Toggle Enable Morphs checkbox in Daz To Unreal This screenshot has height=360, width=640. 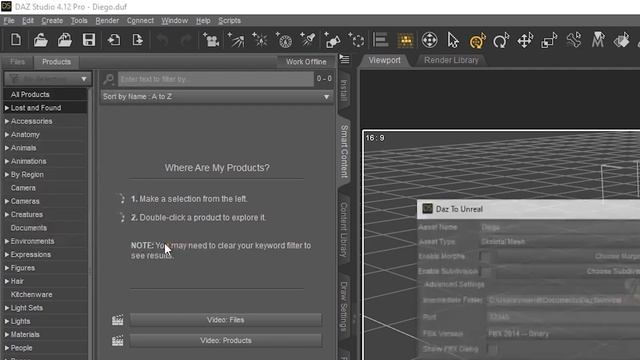click(485, 256)
